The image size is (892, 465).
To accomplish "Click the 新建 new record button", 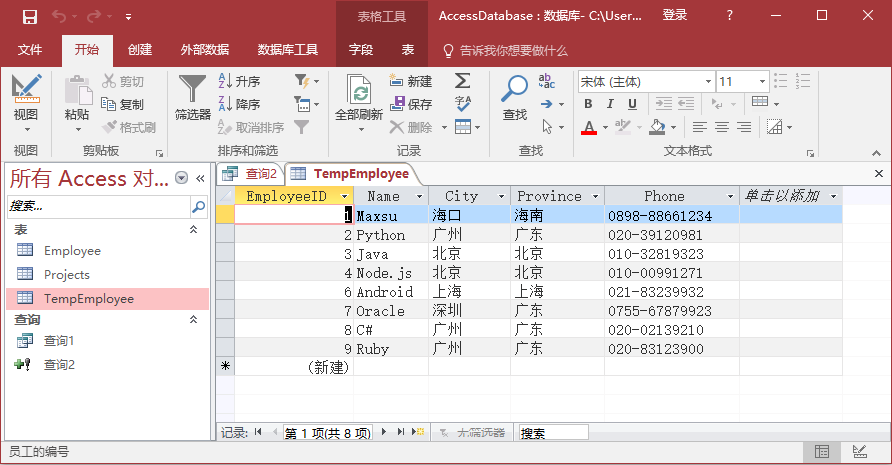I will [x=411, y=81].
